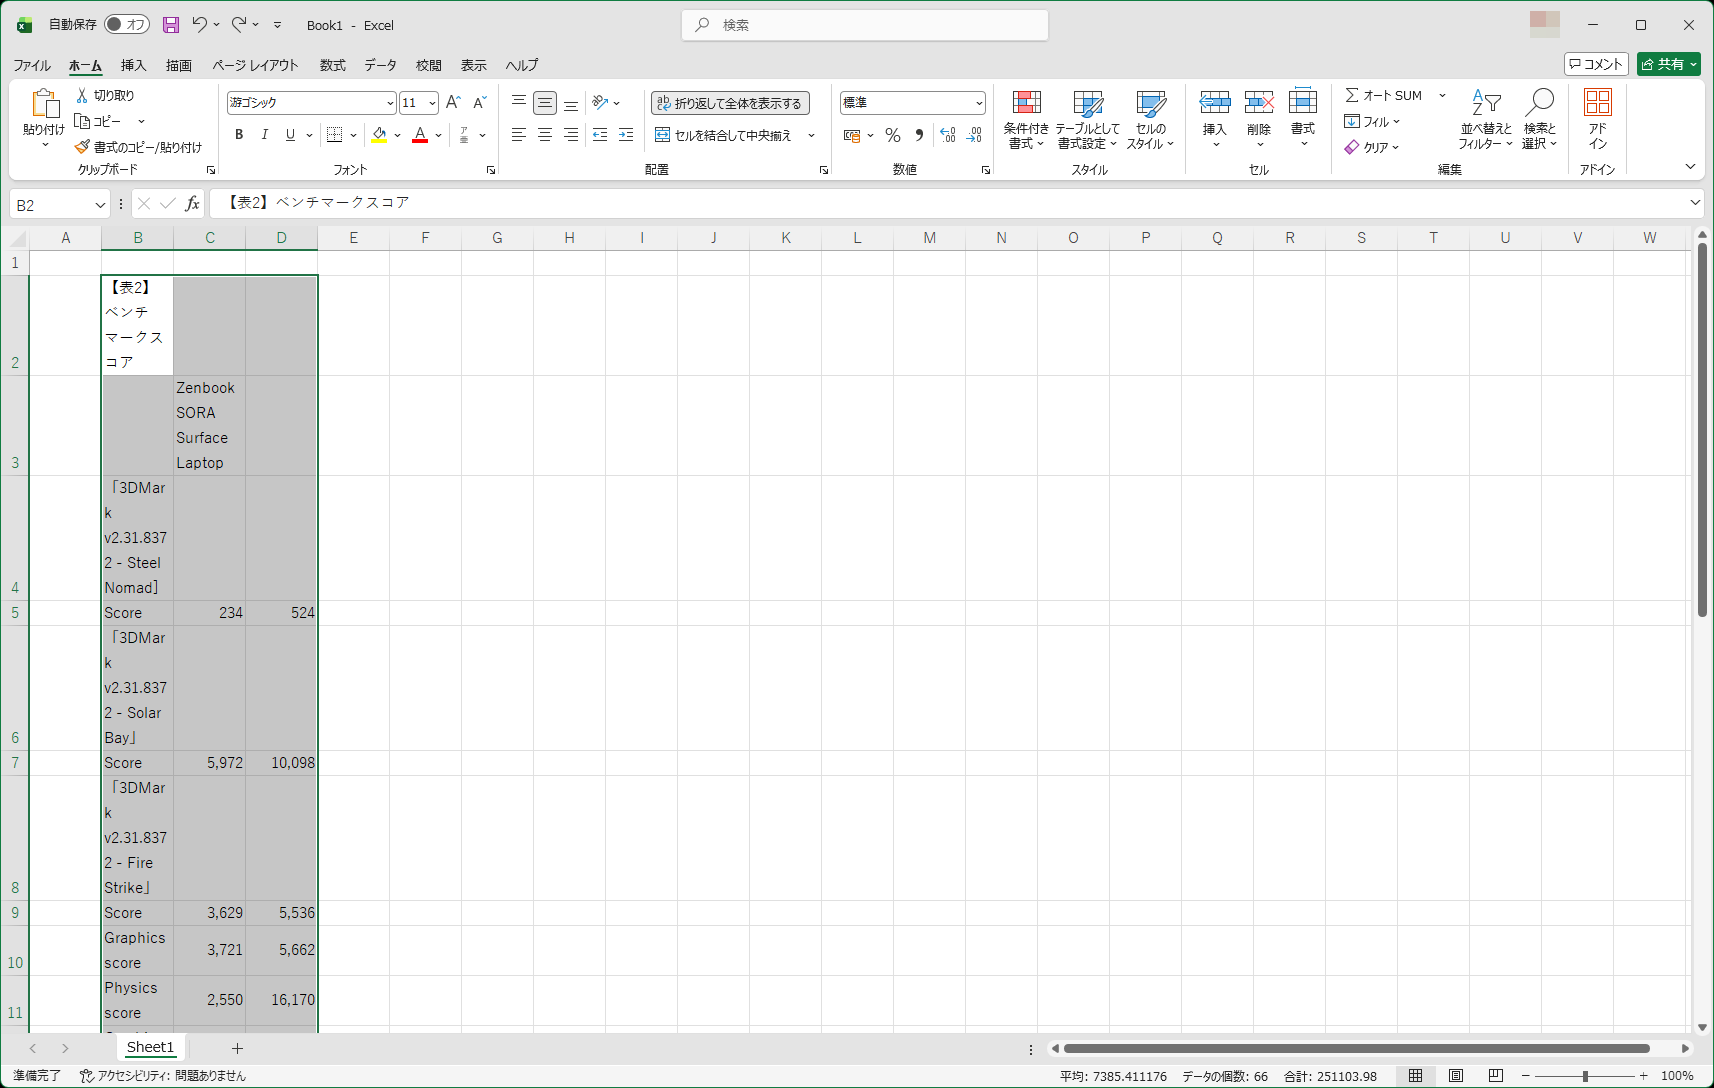Image resolution: width=1714 pixels, height=1088 pixels.
Task: Open the ページ レイアウト tab
Action: (255, 65)
